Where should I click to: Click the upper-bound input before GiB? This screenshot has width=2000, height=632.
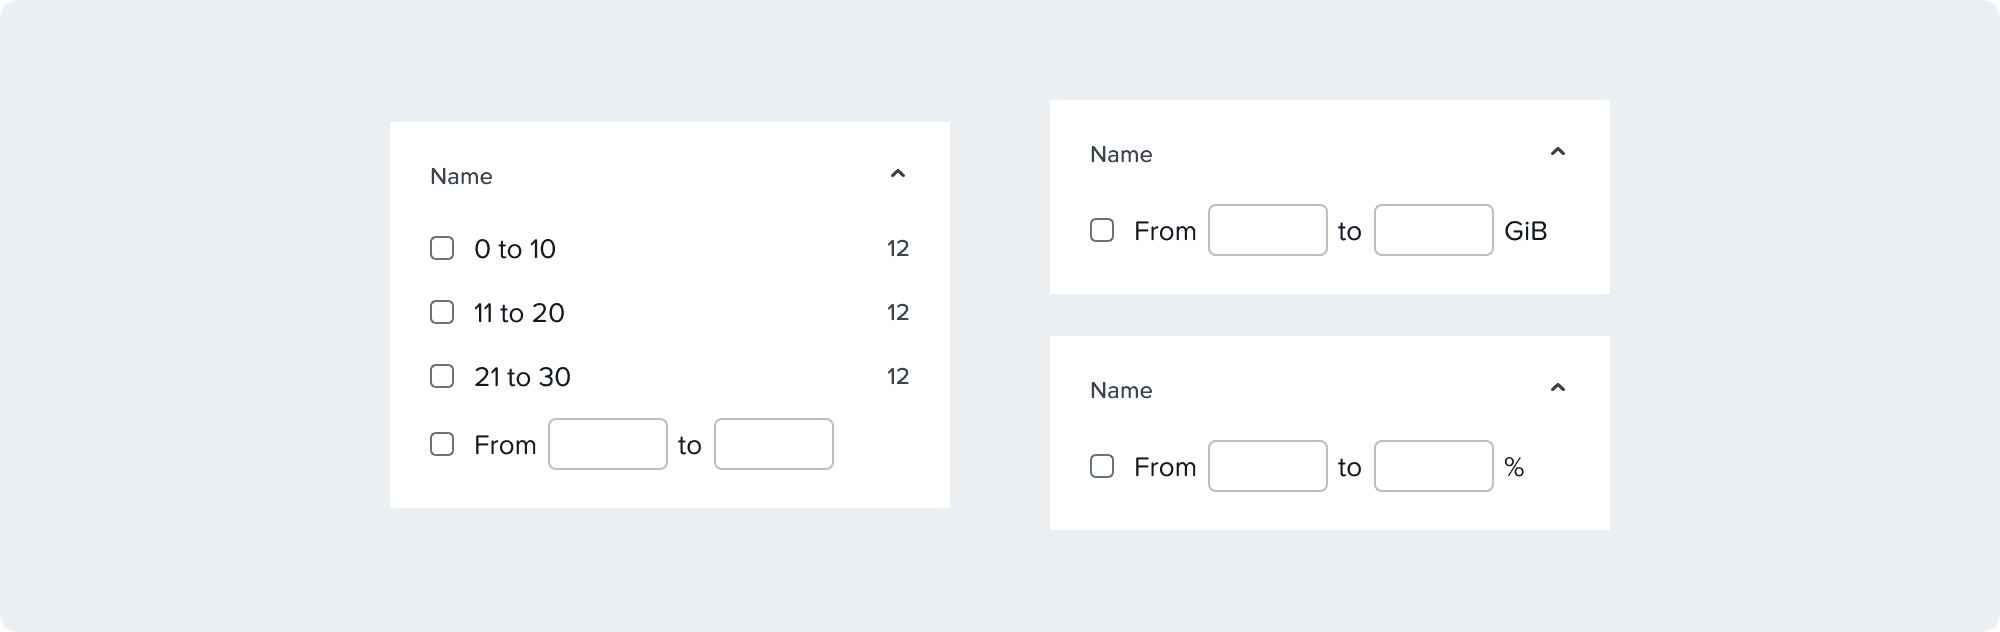click(1433, 230)
